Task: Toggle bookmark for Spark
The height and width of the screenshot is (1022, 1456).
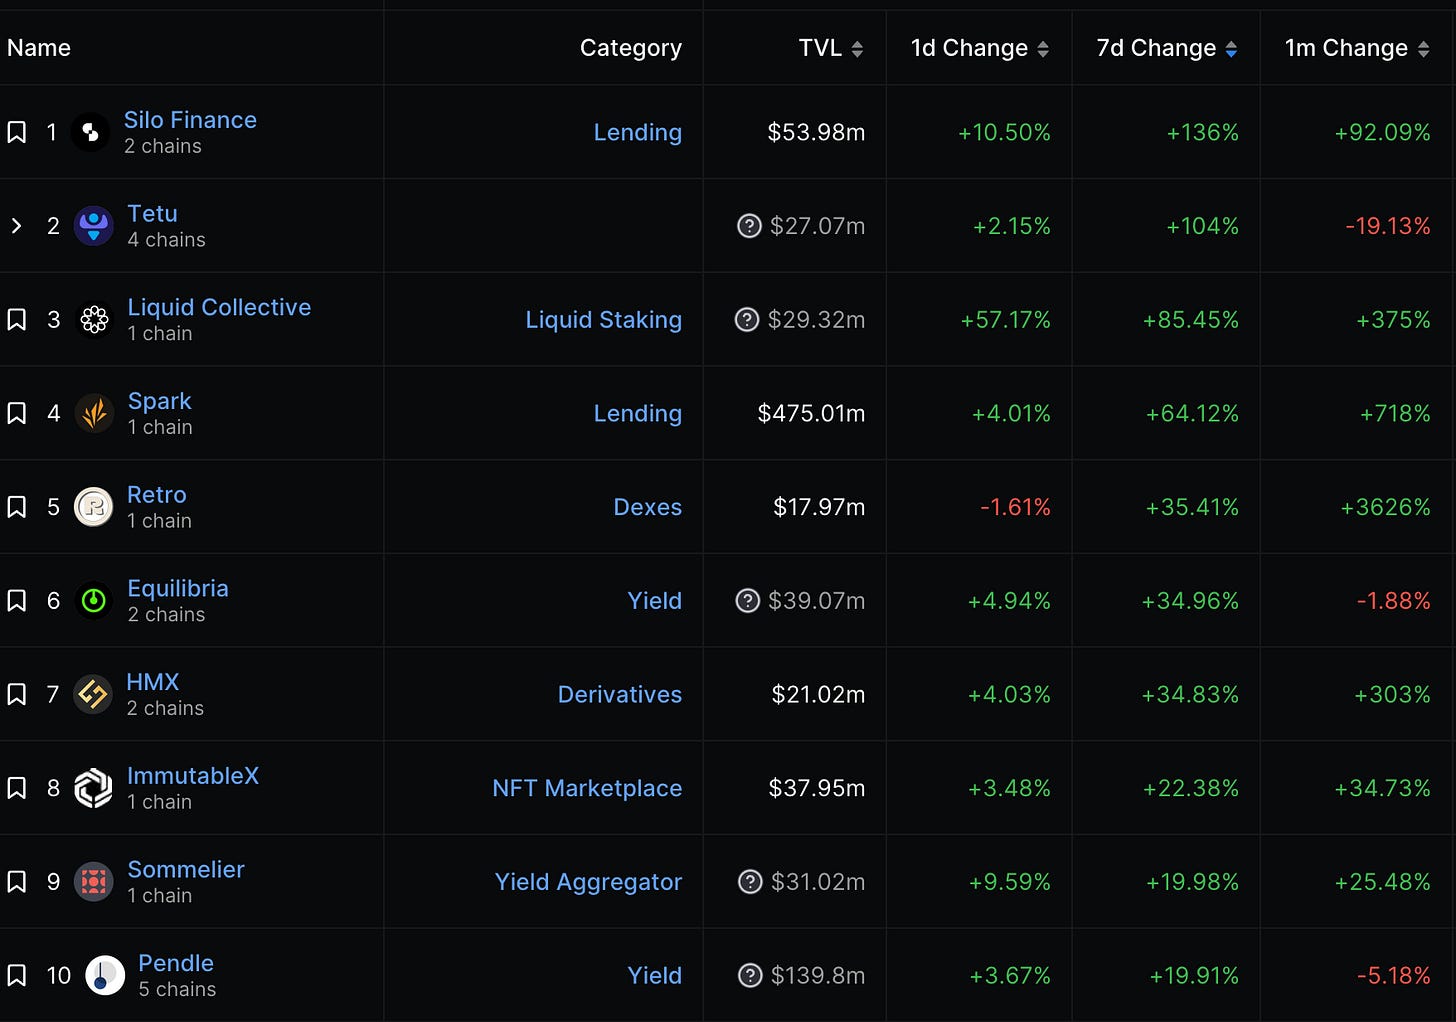Action: click(17, 413)
